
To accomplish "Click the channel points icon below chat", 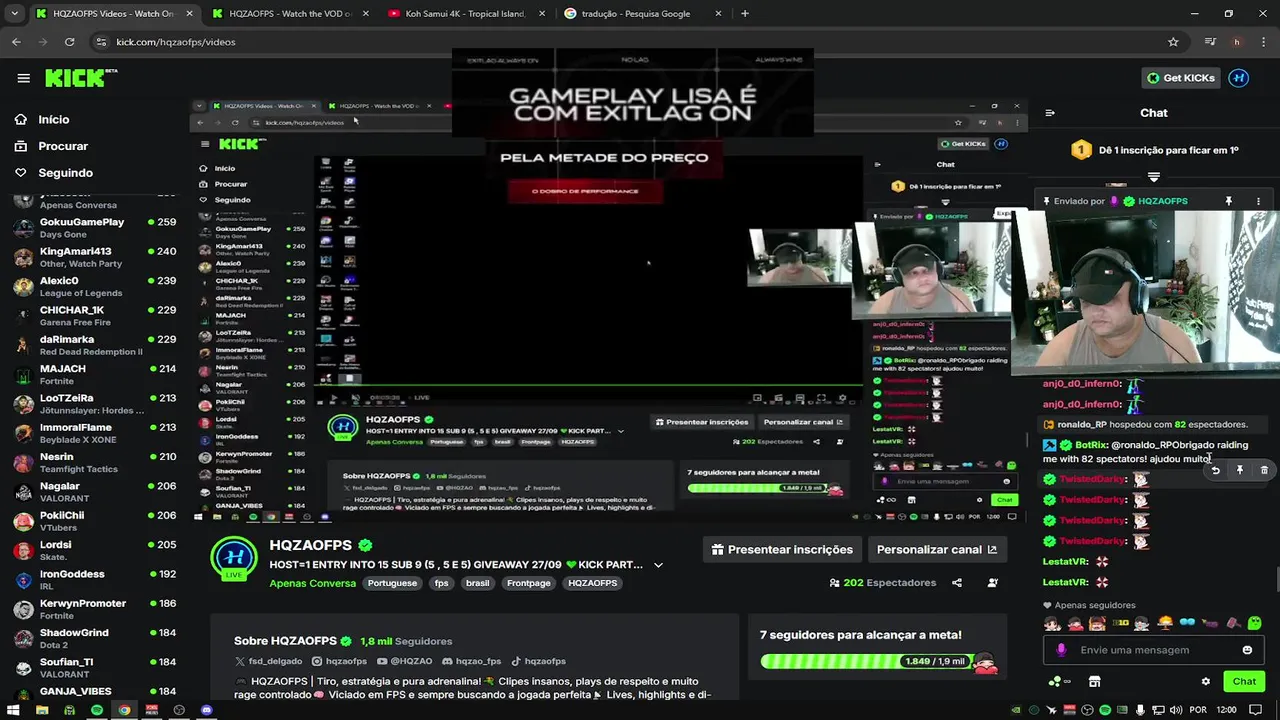I will point(1057,681).
